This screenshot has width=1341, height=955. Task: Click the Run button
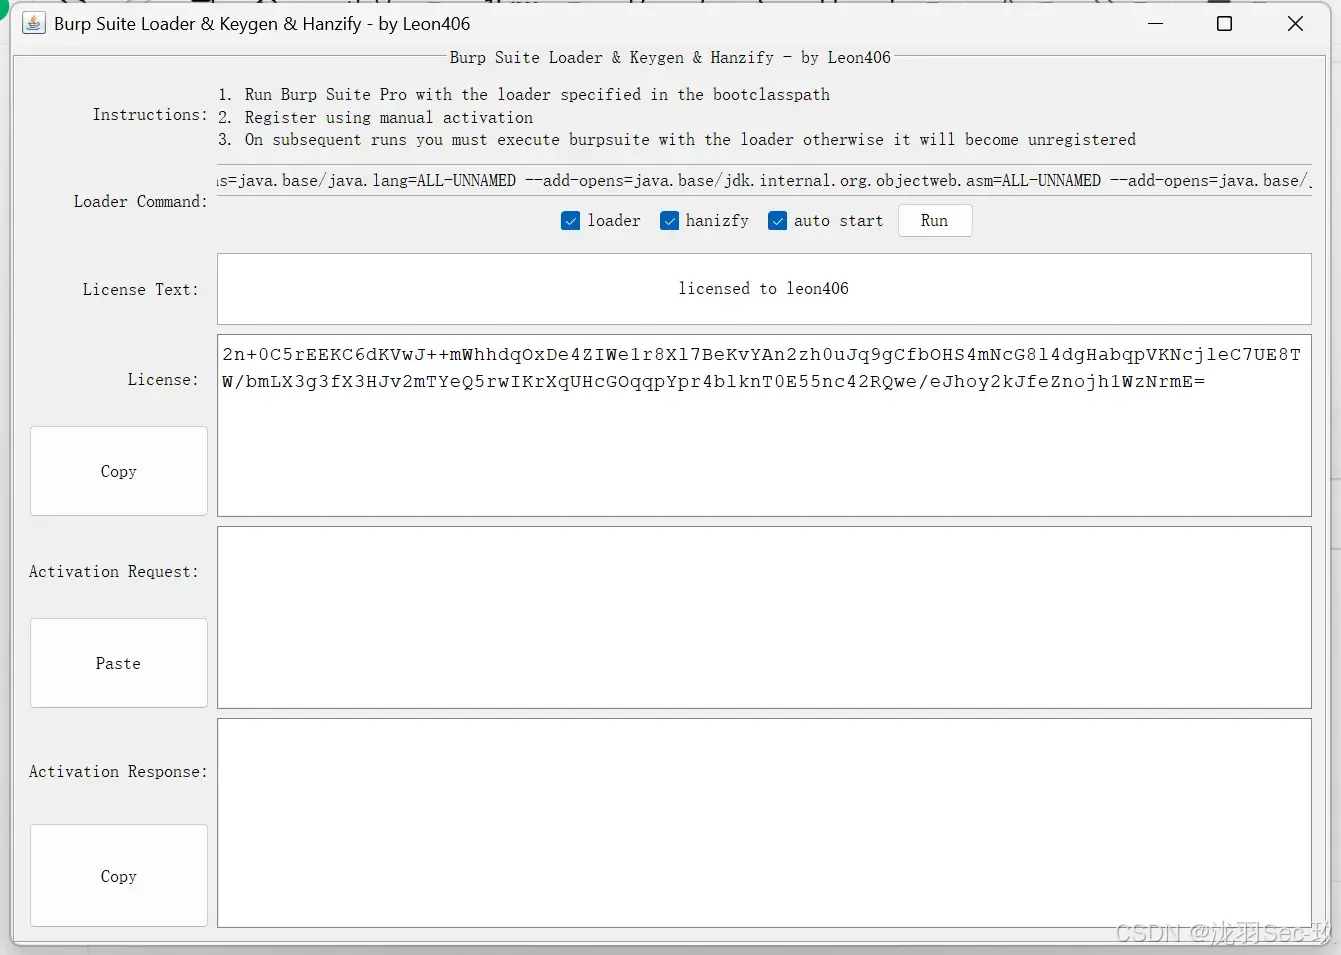(x=934, y=221)
